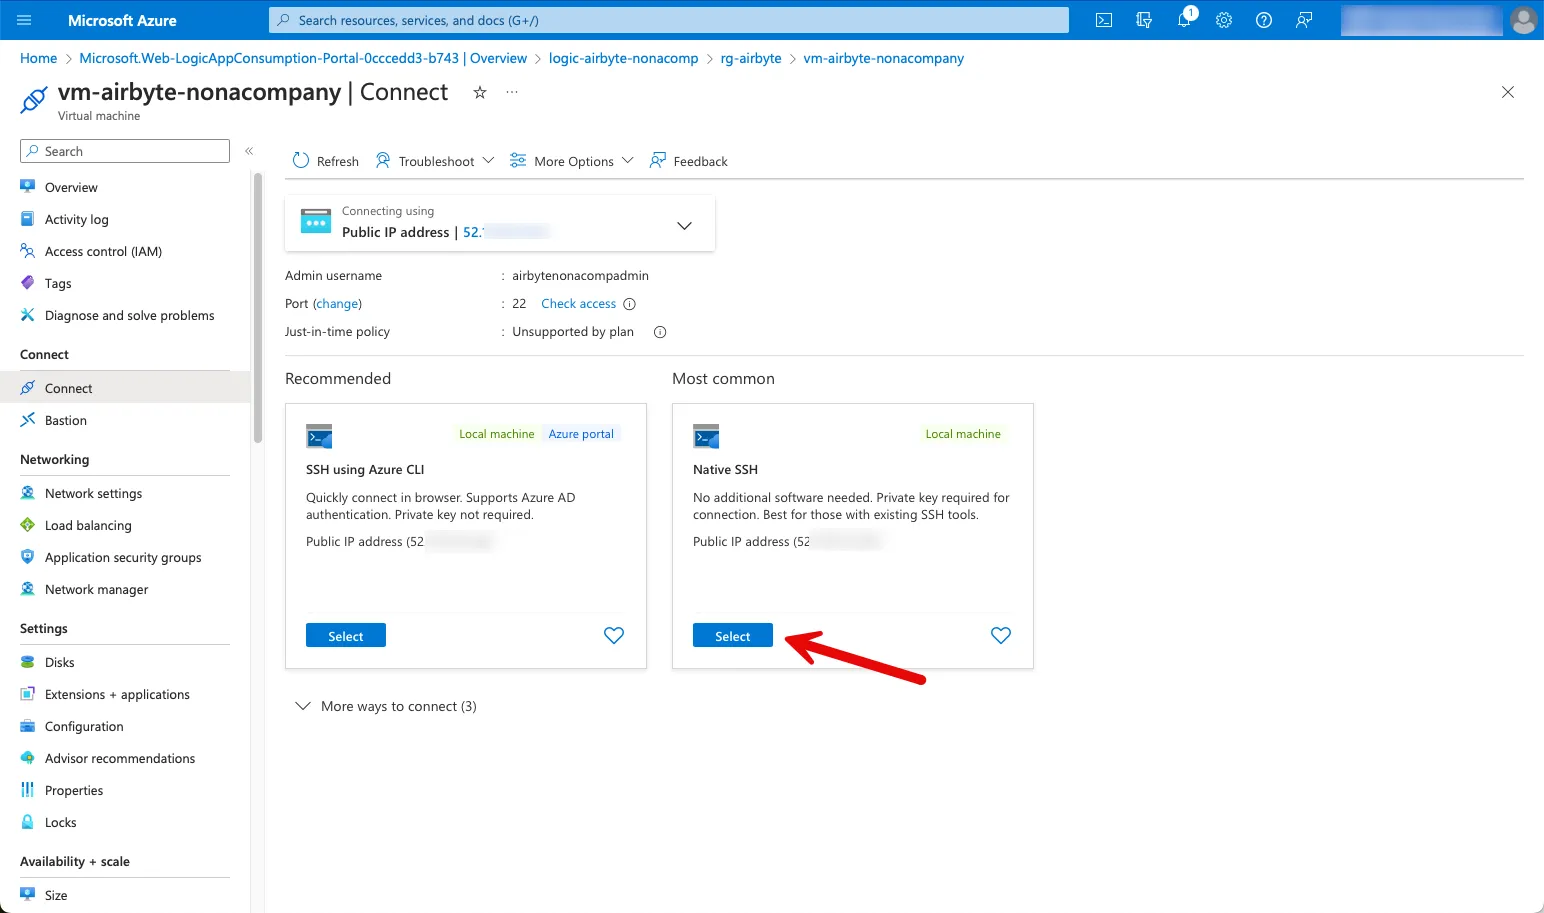Open the Connecting using IP address dropdown
This screenshot has width=1544, height=913.
[x=684, y=225]
